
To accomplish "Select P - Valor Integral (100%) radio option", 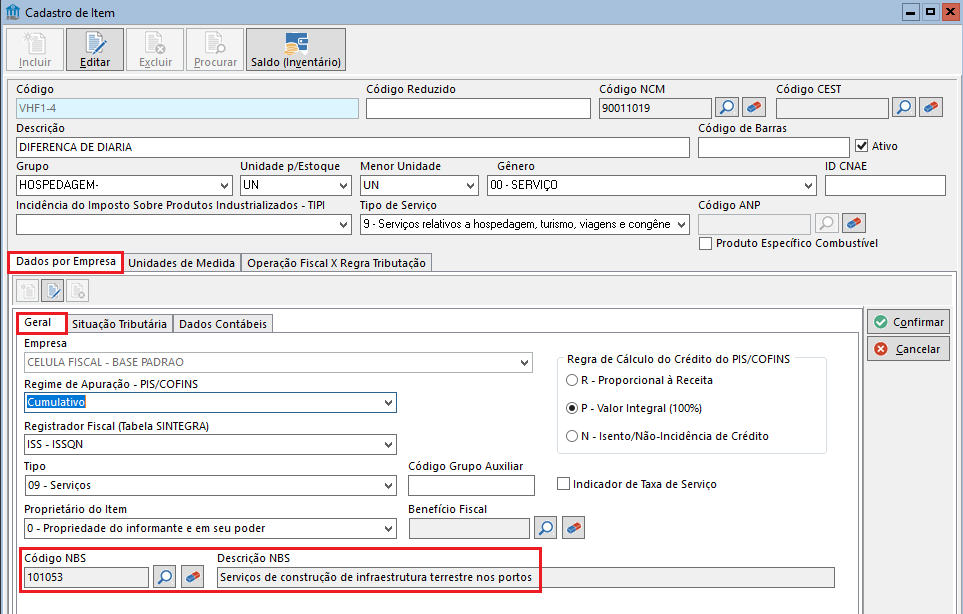I will click(x=572, y=408).
